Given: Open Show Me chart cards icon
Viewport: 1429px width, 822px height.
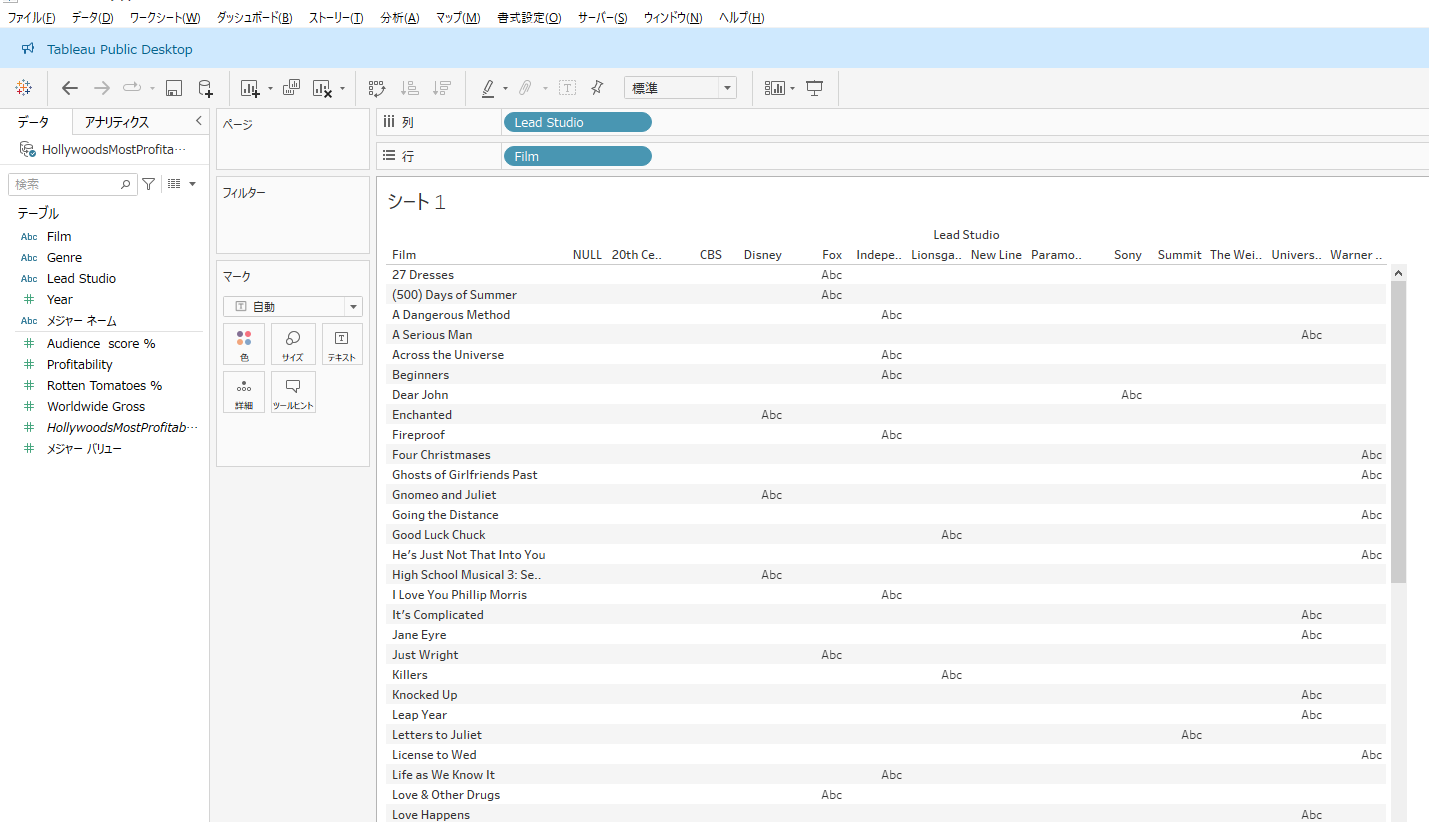Looking at the screenshot, I should pyautogui.click(x=775, y=88).
